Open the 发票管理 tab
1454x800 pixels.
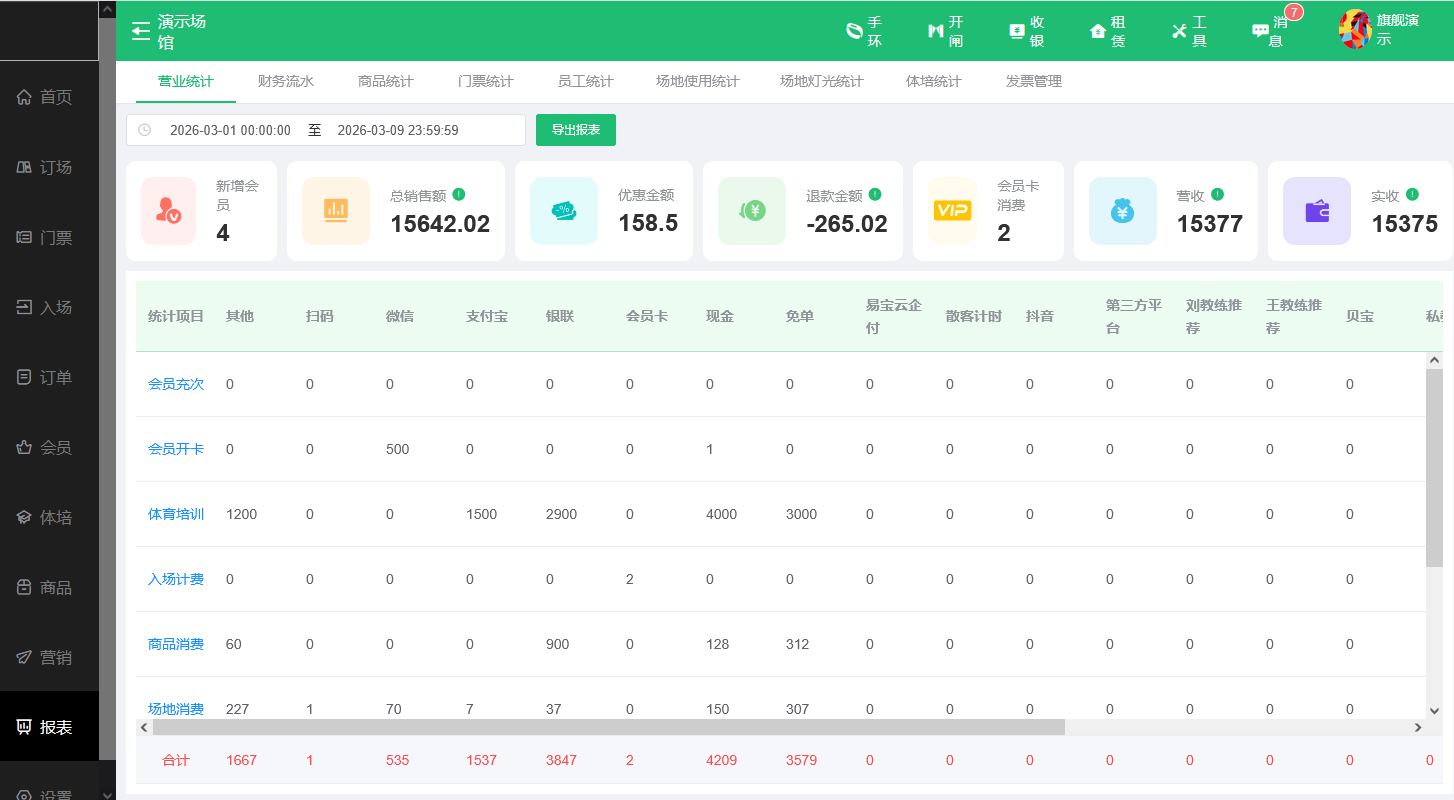point(1033,81)
